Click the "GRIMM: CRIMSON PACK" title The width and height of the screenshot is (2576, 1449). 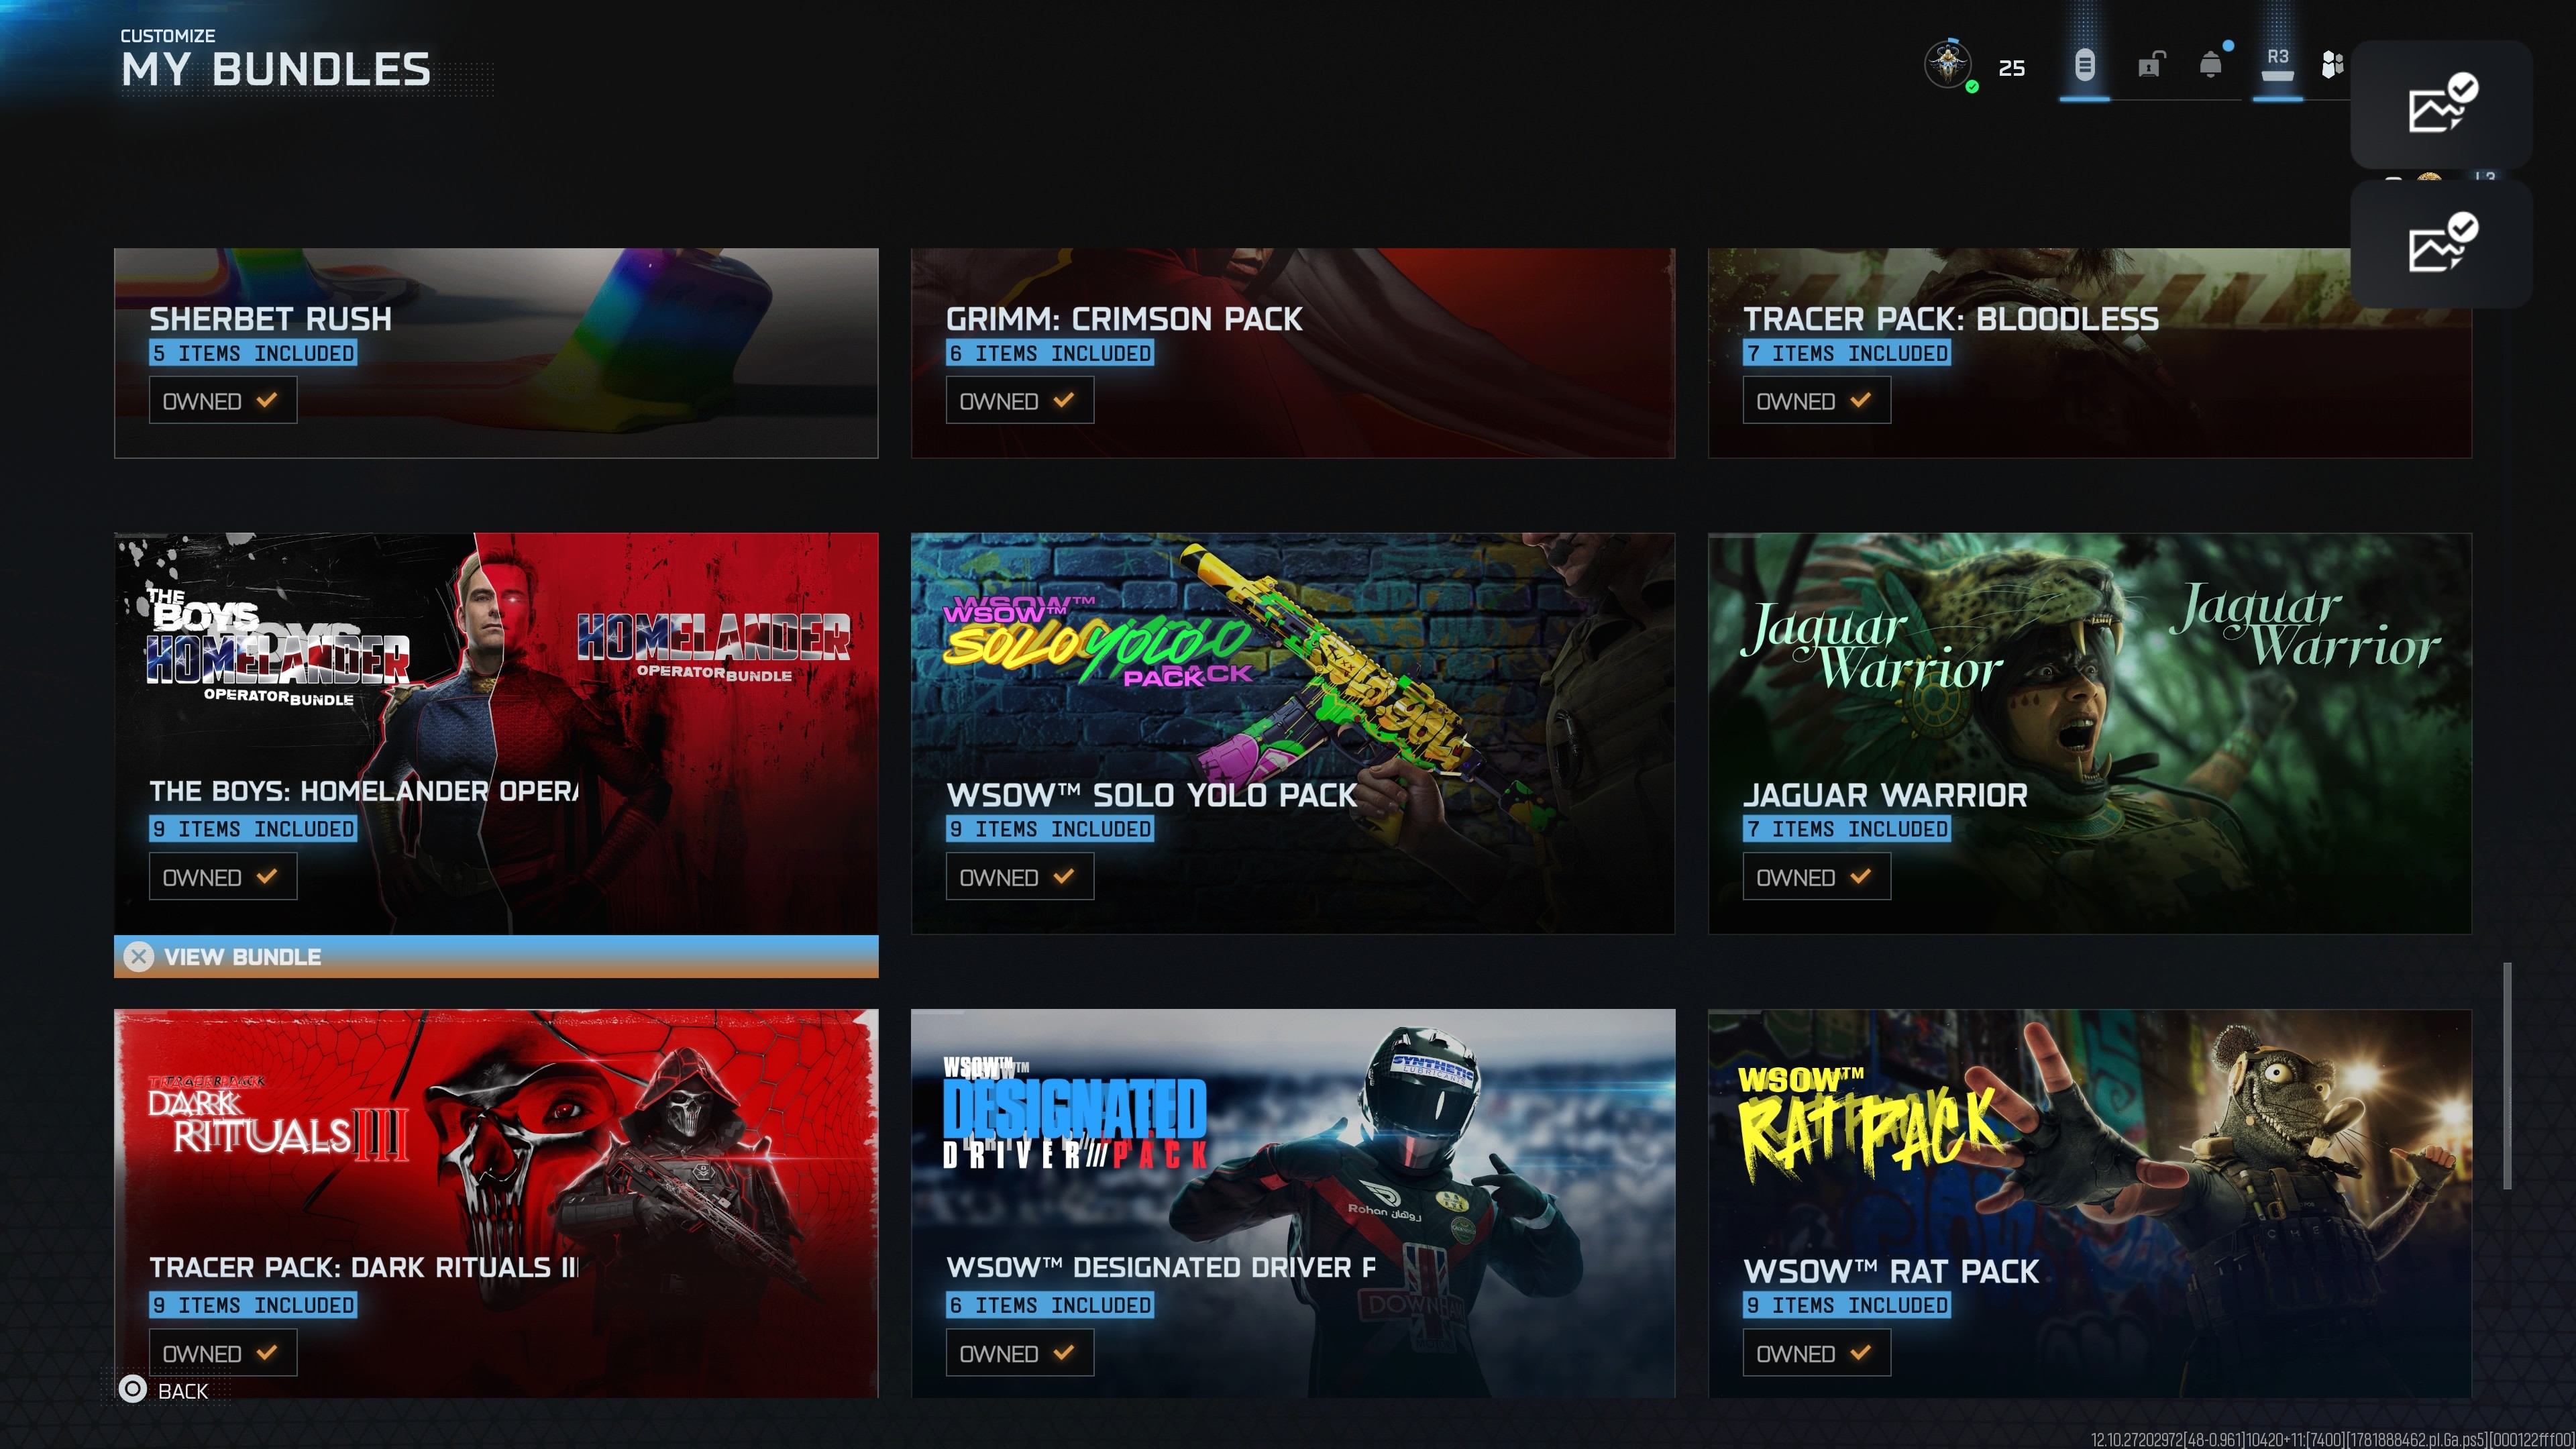coord(1124,319)
